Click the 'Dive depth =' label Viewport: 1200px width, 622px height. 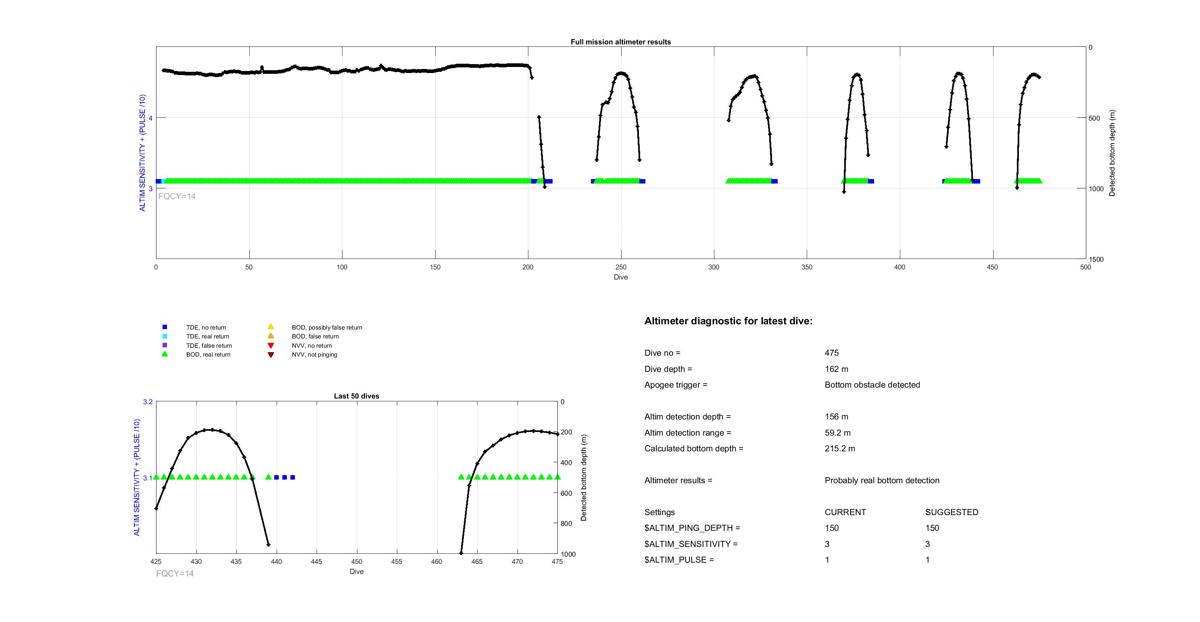tap(669, 369)
